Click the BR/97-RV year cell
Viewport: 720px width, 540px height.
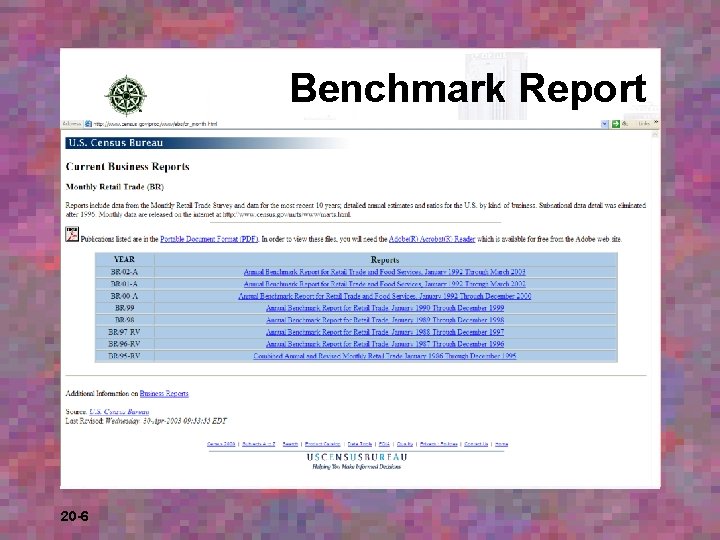coord(124,332)
